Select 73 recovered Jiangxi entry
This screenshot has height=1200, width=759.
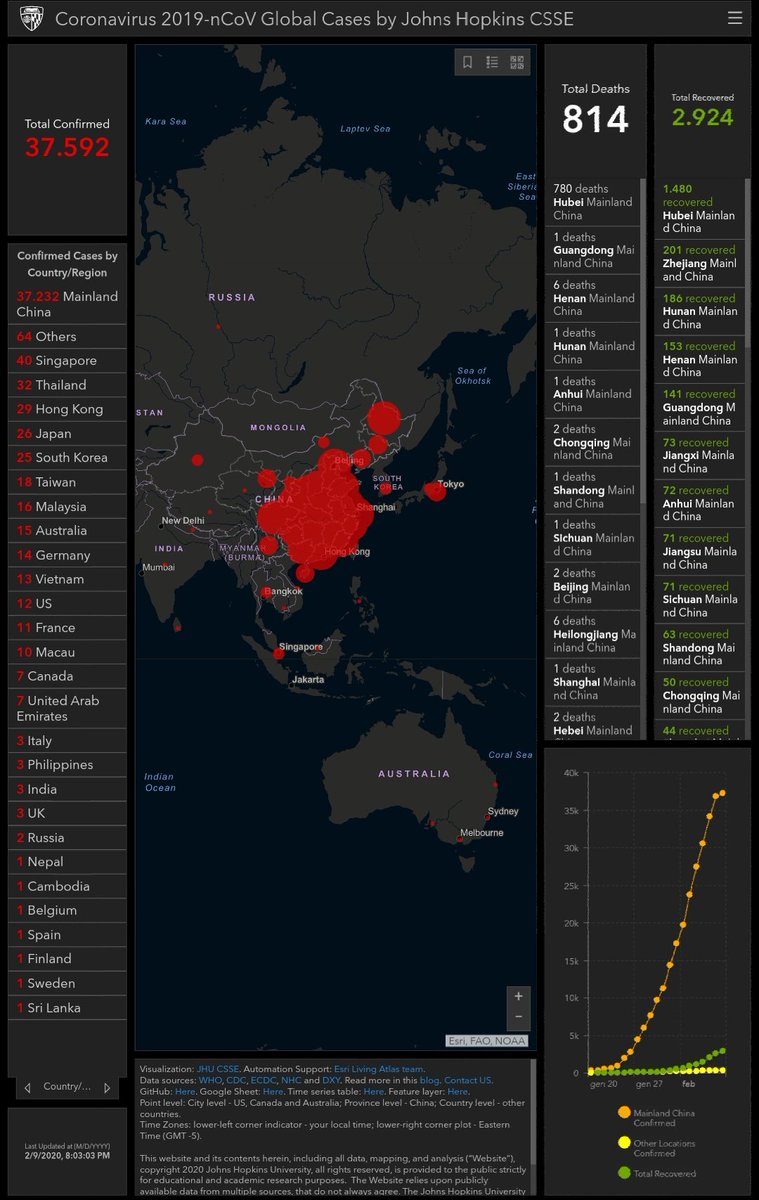(700, 455)
